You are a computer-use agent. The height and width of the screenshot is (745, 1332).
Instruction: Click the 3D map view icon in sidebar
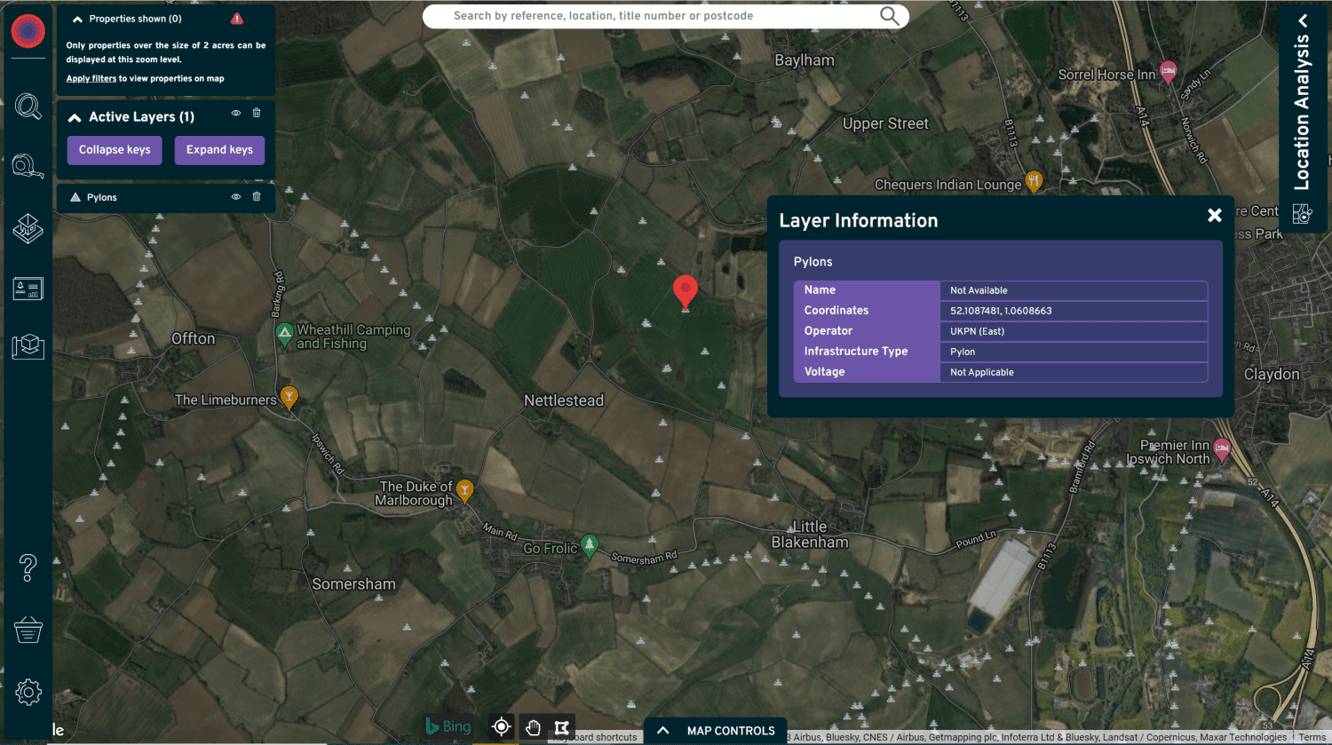[28, 347]
